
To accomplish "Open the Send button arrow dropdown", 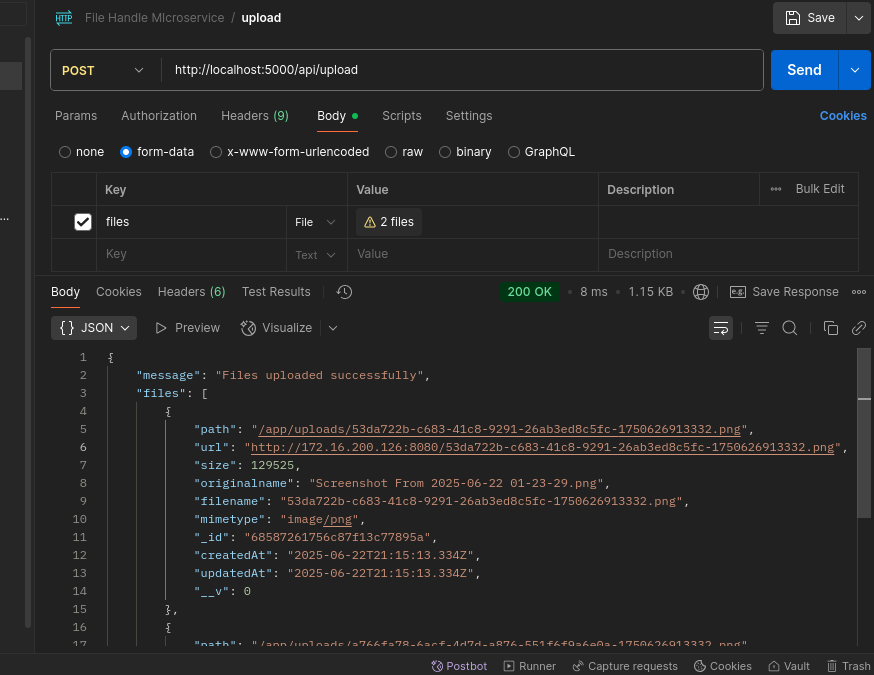I will [854, 70].
